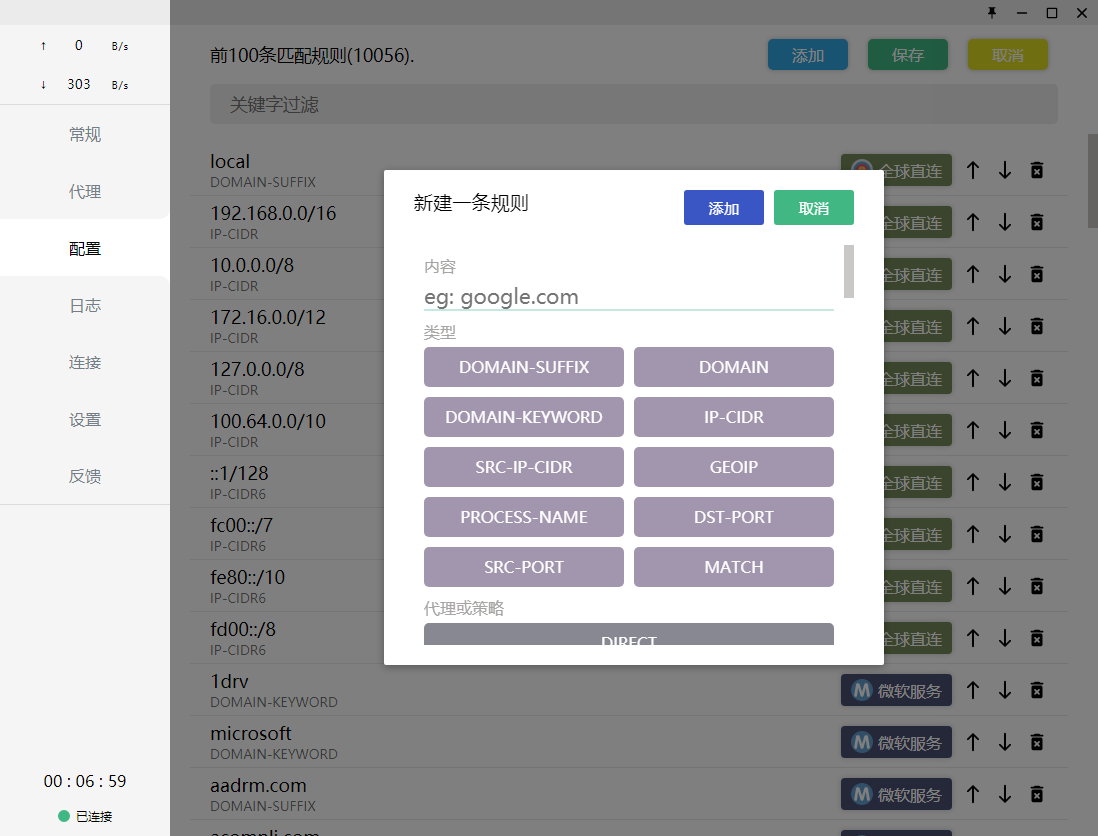Select GEOIP rule type
Image resolution: width=1098 pixels, height=836 pixels.
(734, 467)
